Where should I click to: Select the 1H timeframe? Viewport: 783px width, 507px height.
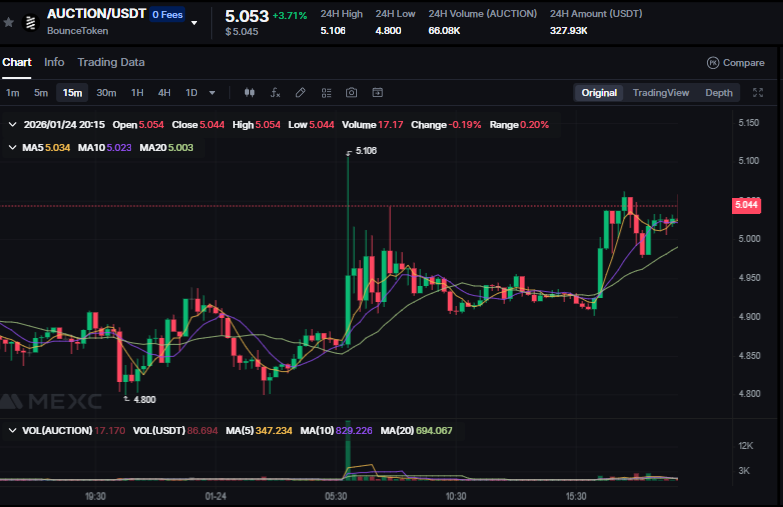click(137, 93)
